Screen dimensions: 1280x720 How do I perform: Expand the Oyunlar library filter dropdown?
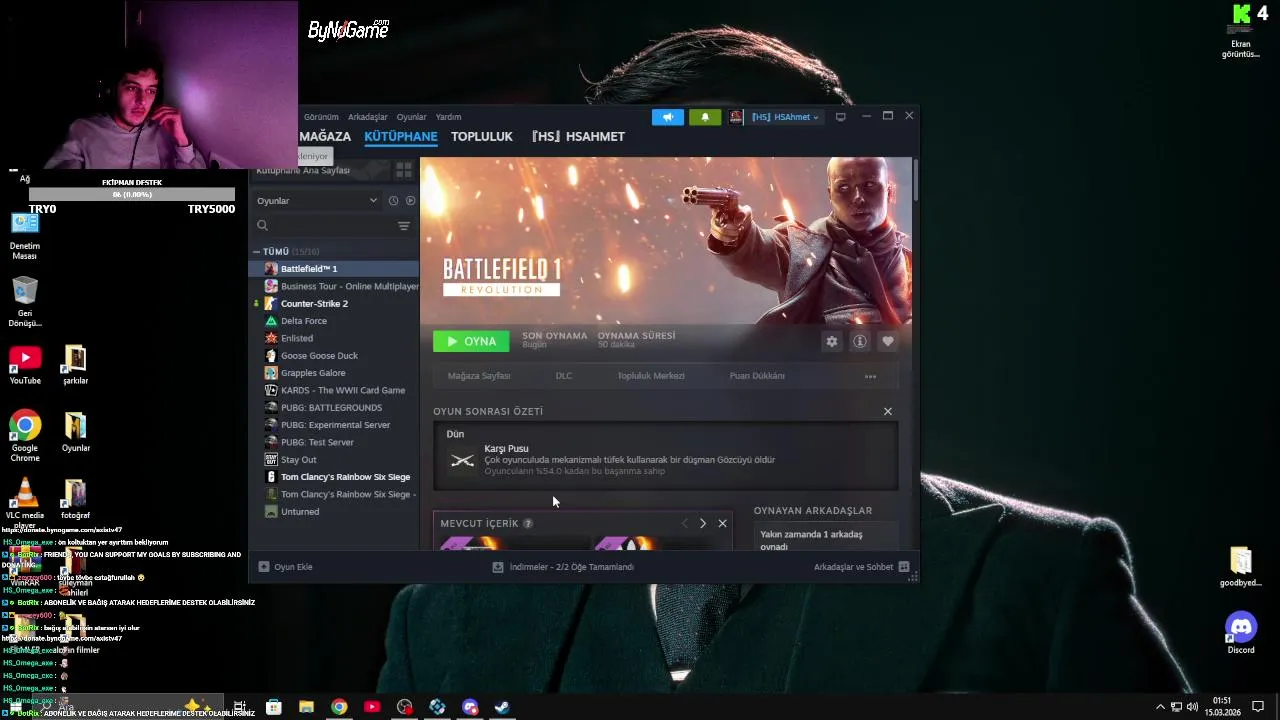tap(317, 200)
